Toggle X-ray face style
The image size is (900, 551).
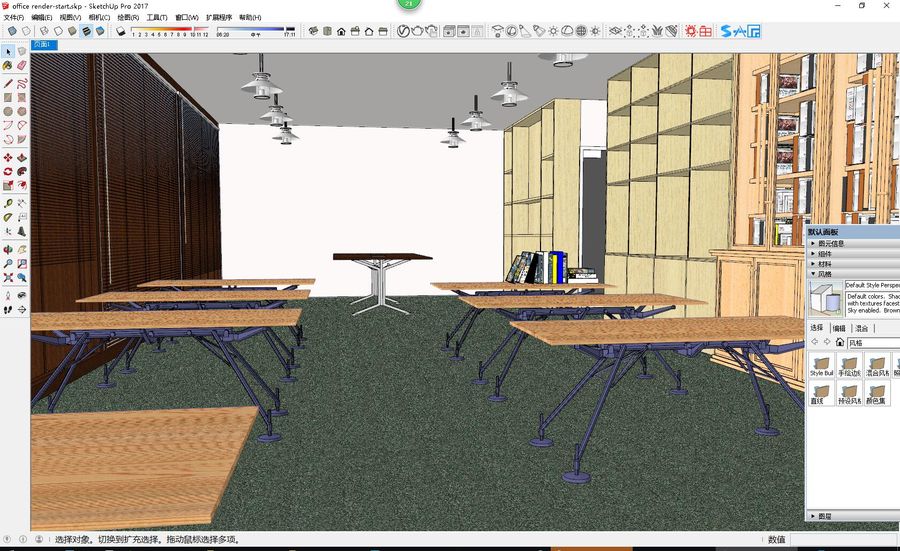tap(12, 31)
